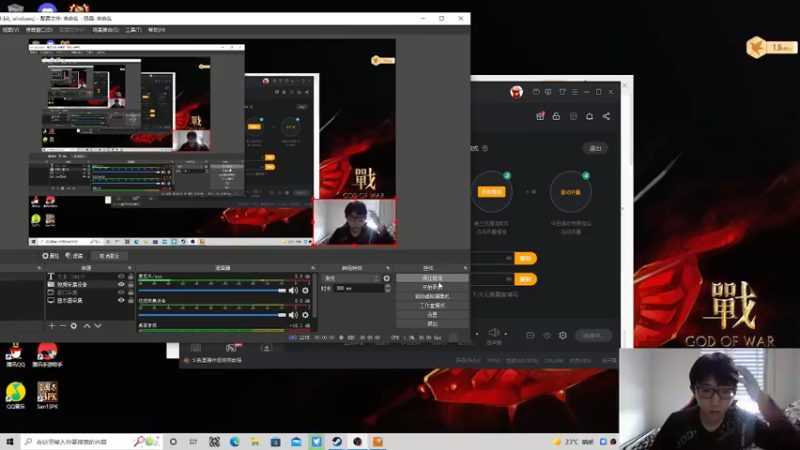Open transition properties gear icon
The width and height of the screenshot is (800, 450).
386,278
